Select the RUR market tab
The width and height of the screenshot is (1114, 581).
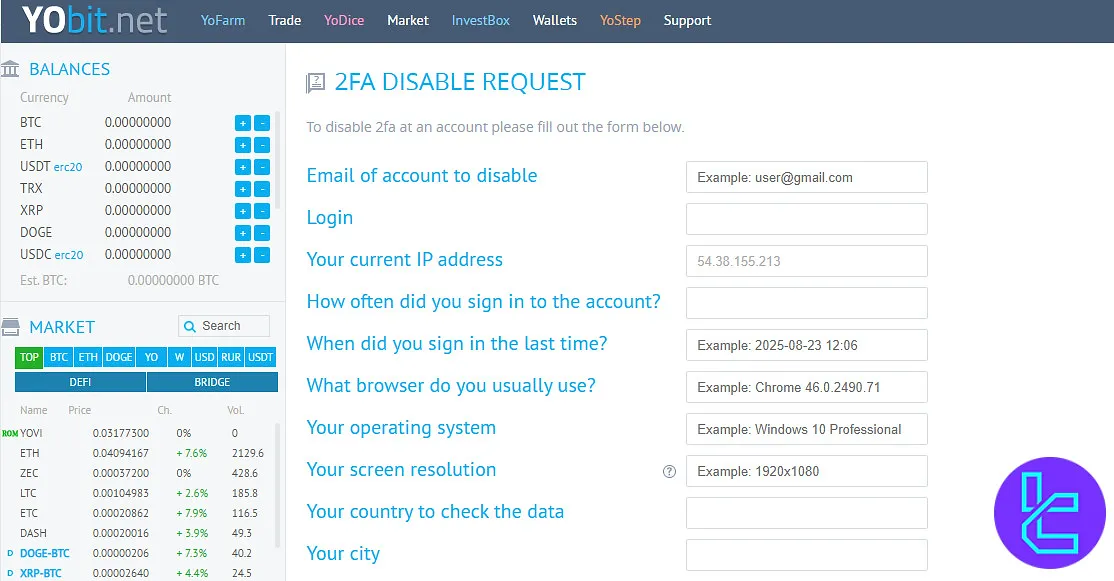pyautogui.click(x=231, y=357)
